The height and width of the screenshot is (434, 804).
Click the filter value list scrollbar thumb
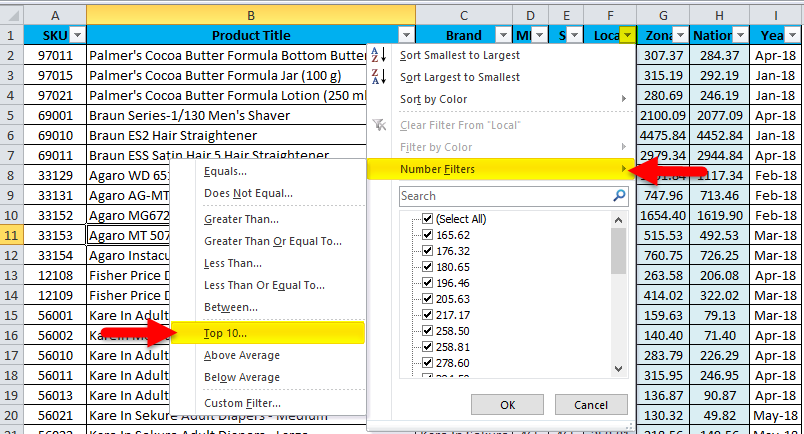[x=618, y=251]
